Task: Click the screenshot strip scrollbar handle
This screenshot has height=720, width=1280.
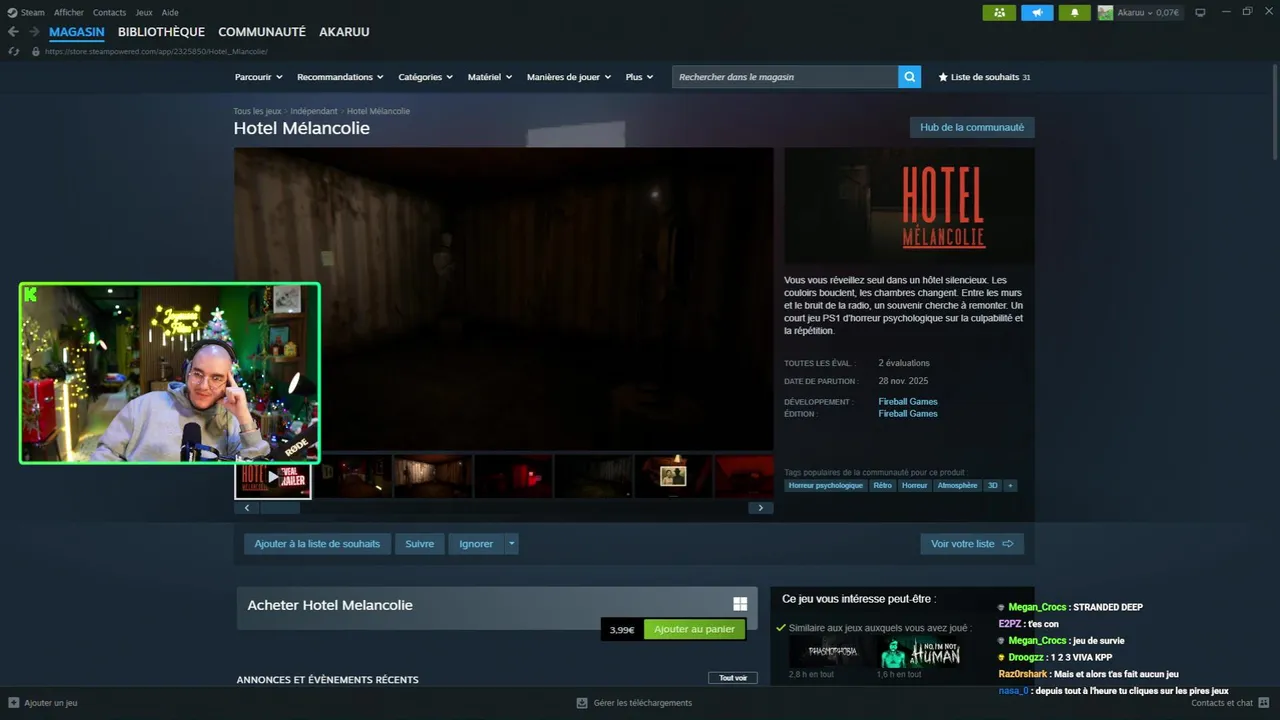Action: point(280,508)
